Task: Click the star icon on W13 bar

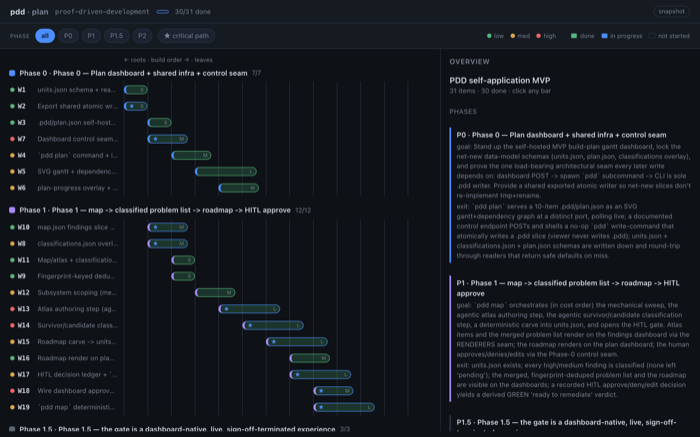Action: tap(226, 309)
